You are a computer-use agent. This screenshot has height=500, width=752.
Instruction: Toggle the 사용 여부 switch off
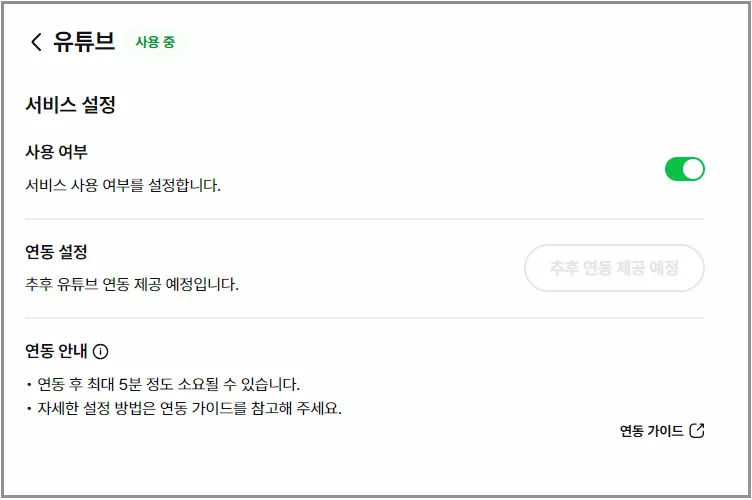[x=684, y=169]
